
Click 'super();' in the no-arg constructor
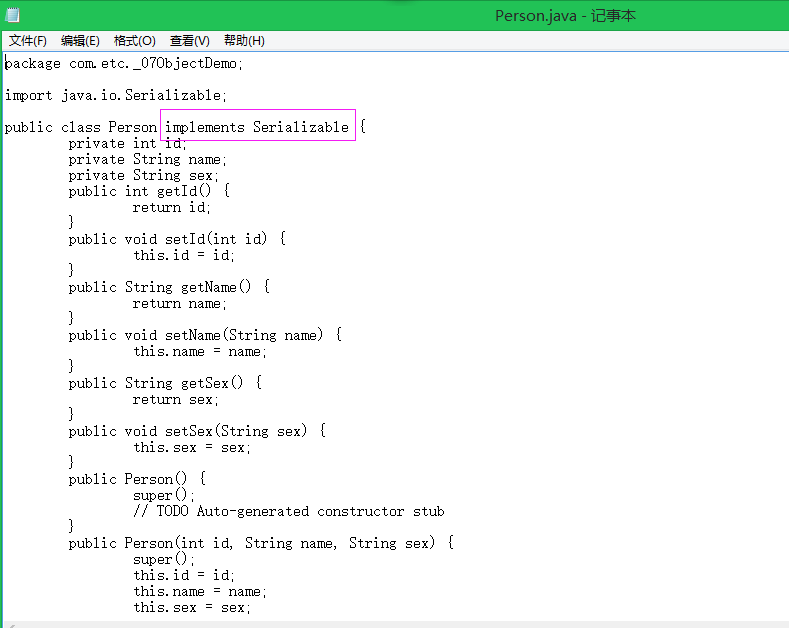[164, 495]
